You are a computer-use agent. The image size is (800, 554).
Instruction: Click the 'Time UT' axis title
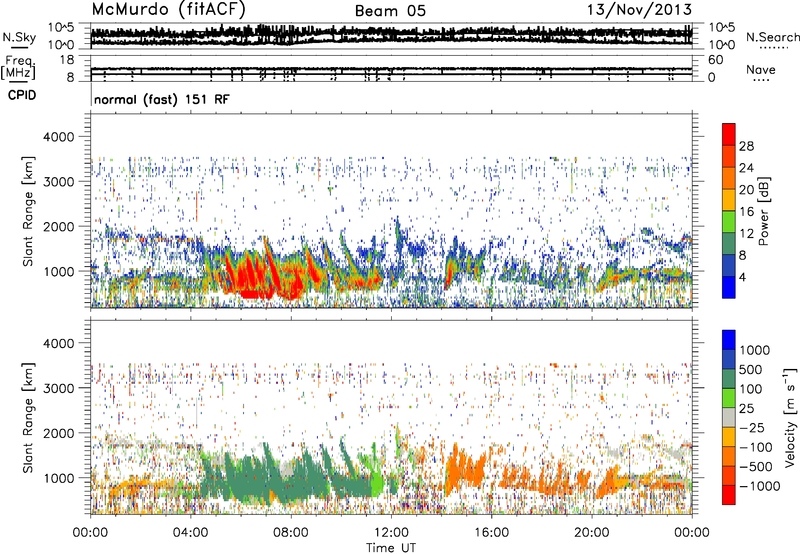pos(391,547)
